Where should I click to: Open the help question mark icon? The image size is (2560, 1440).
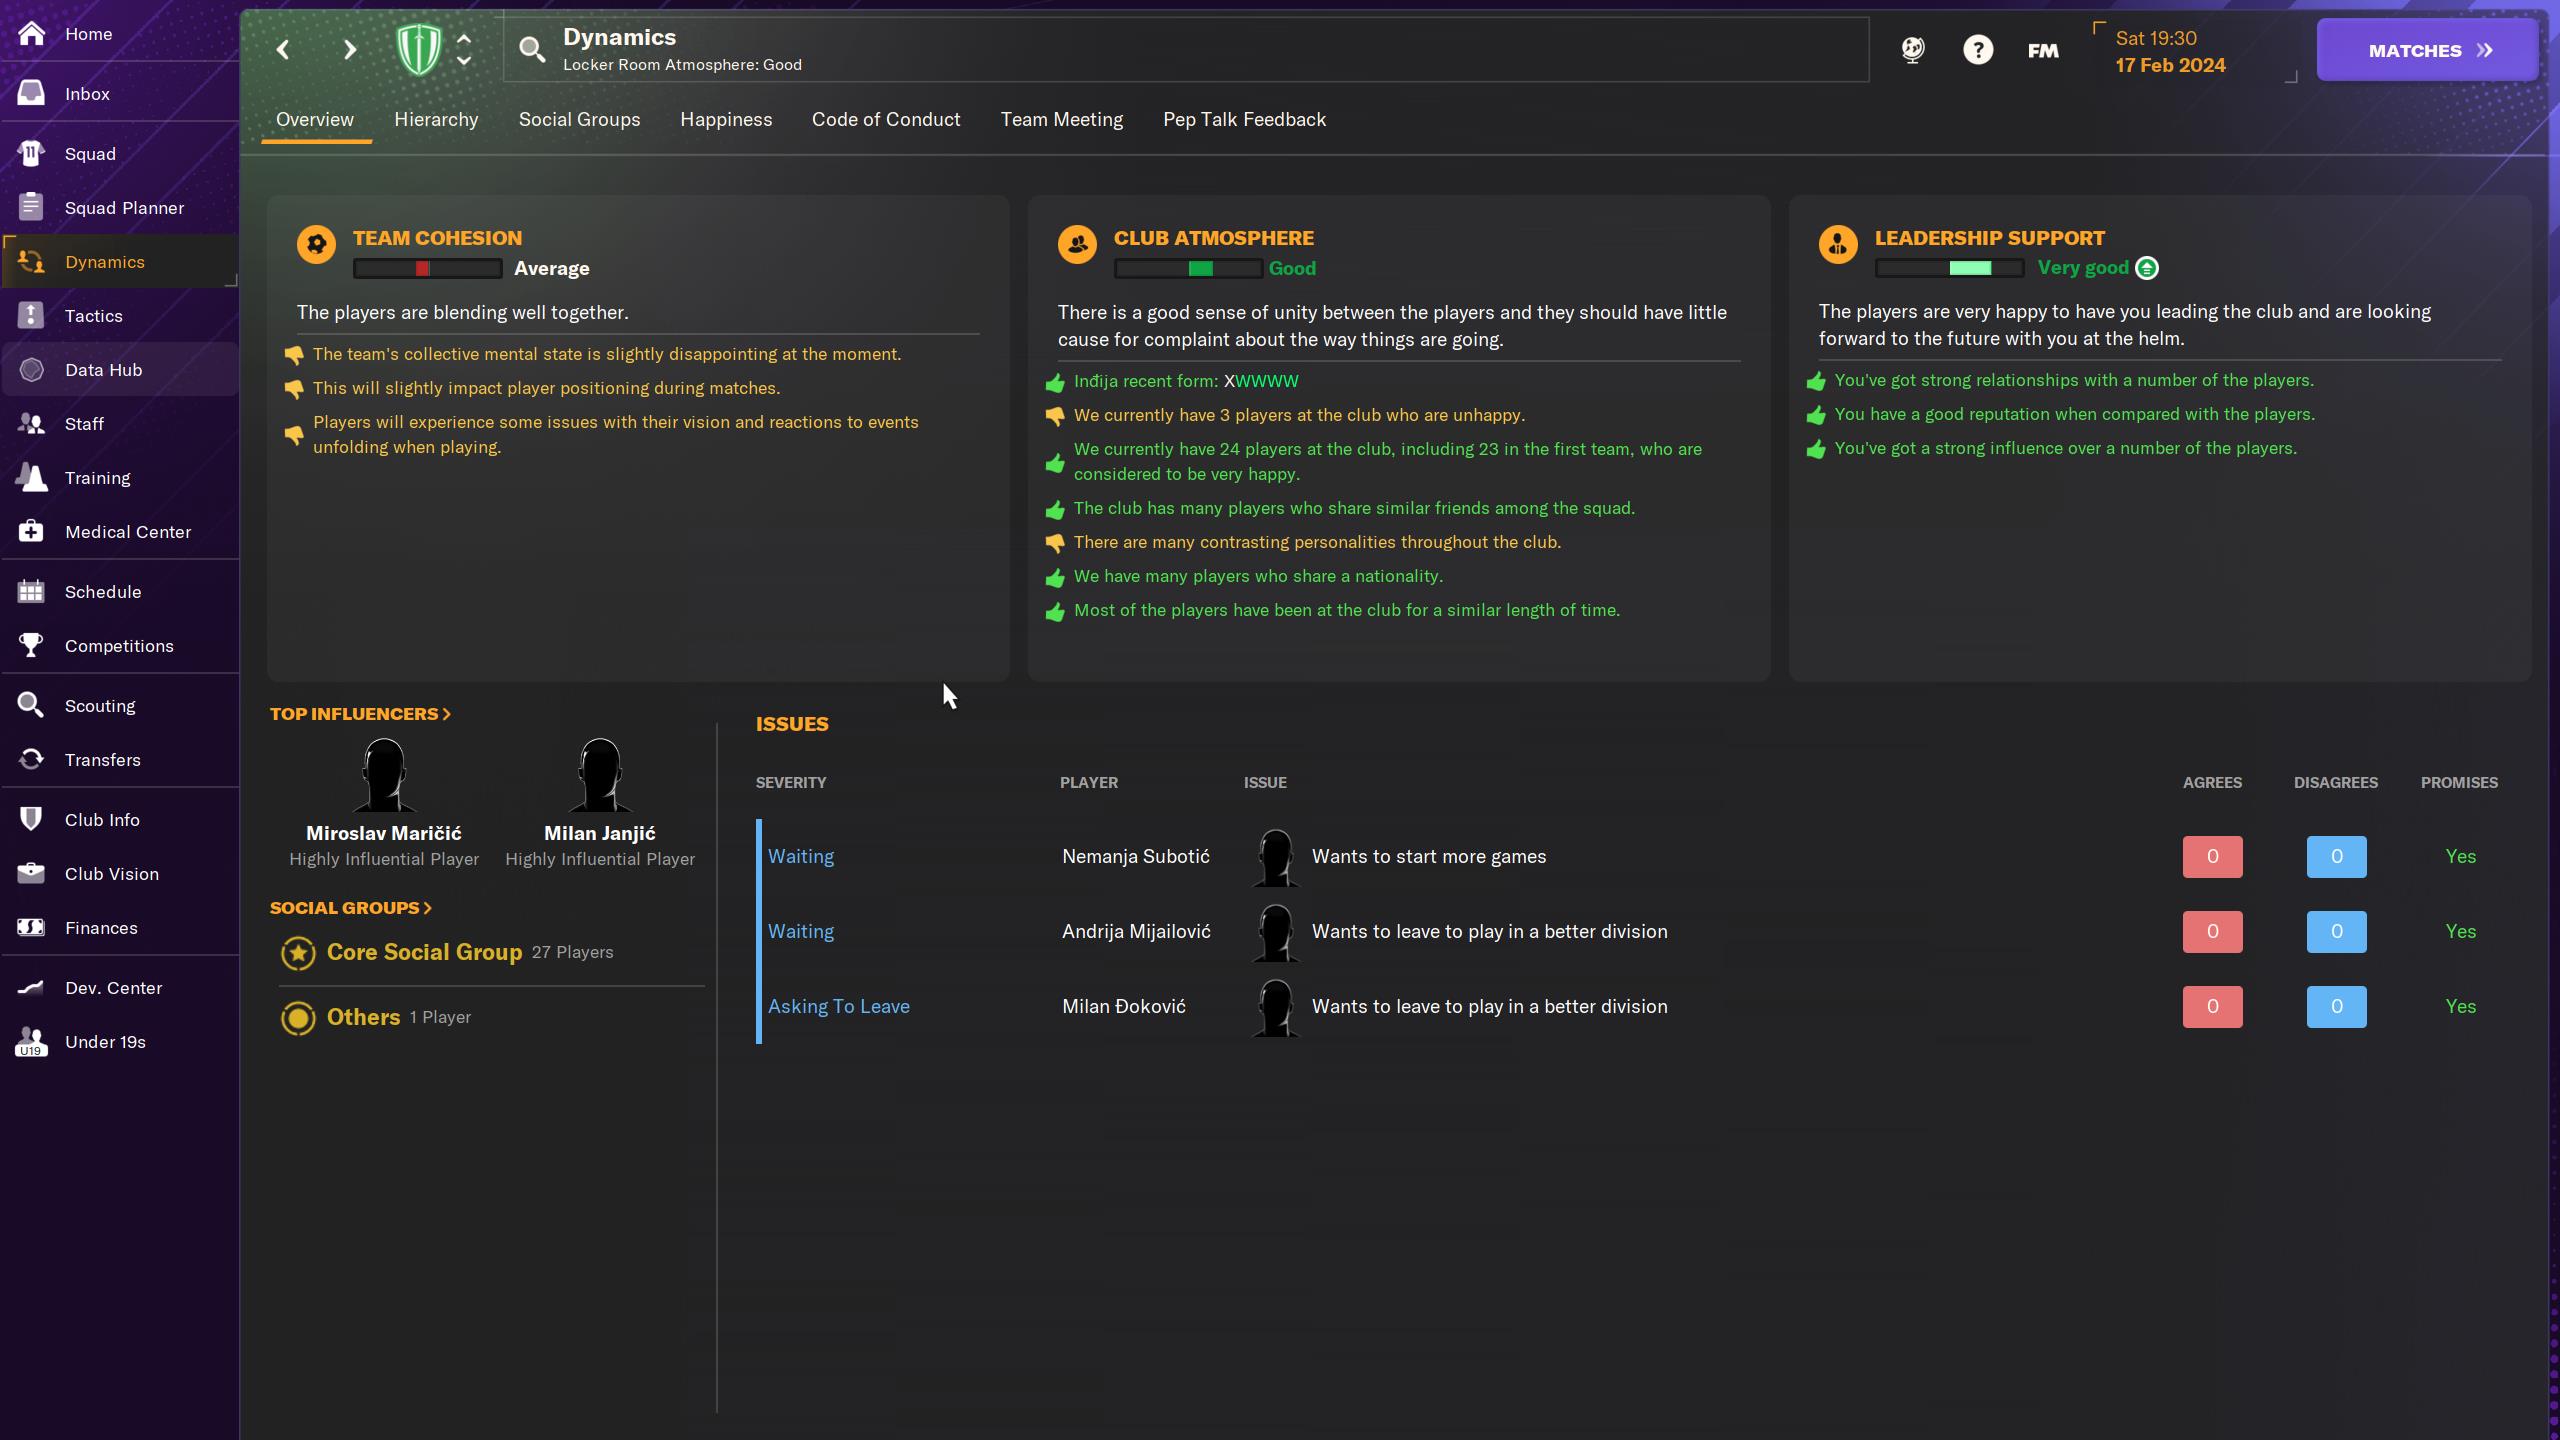pos(1977,50)
